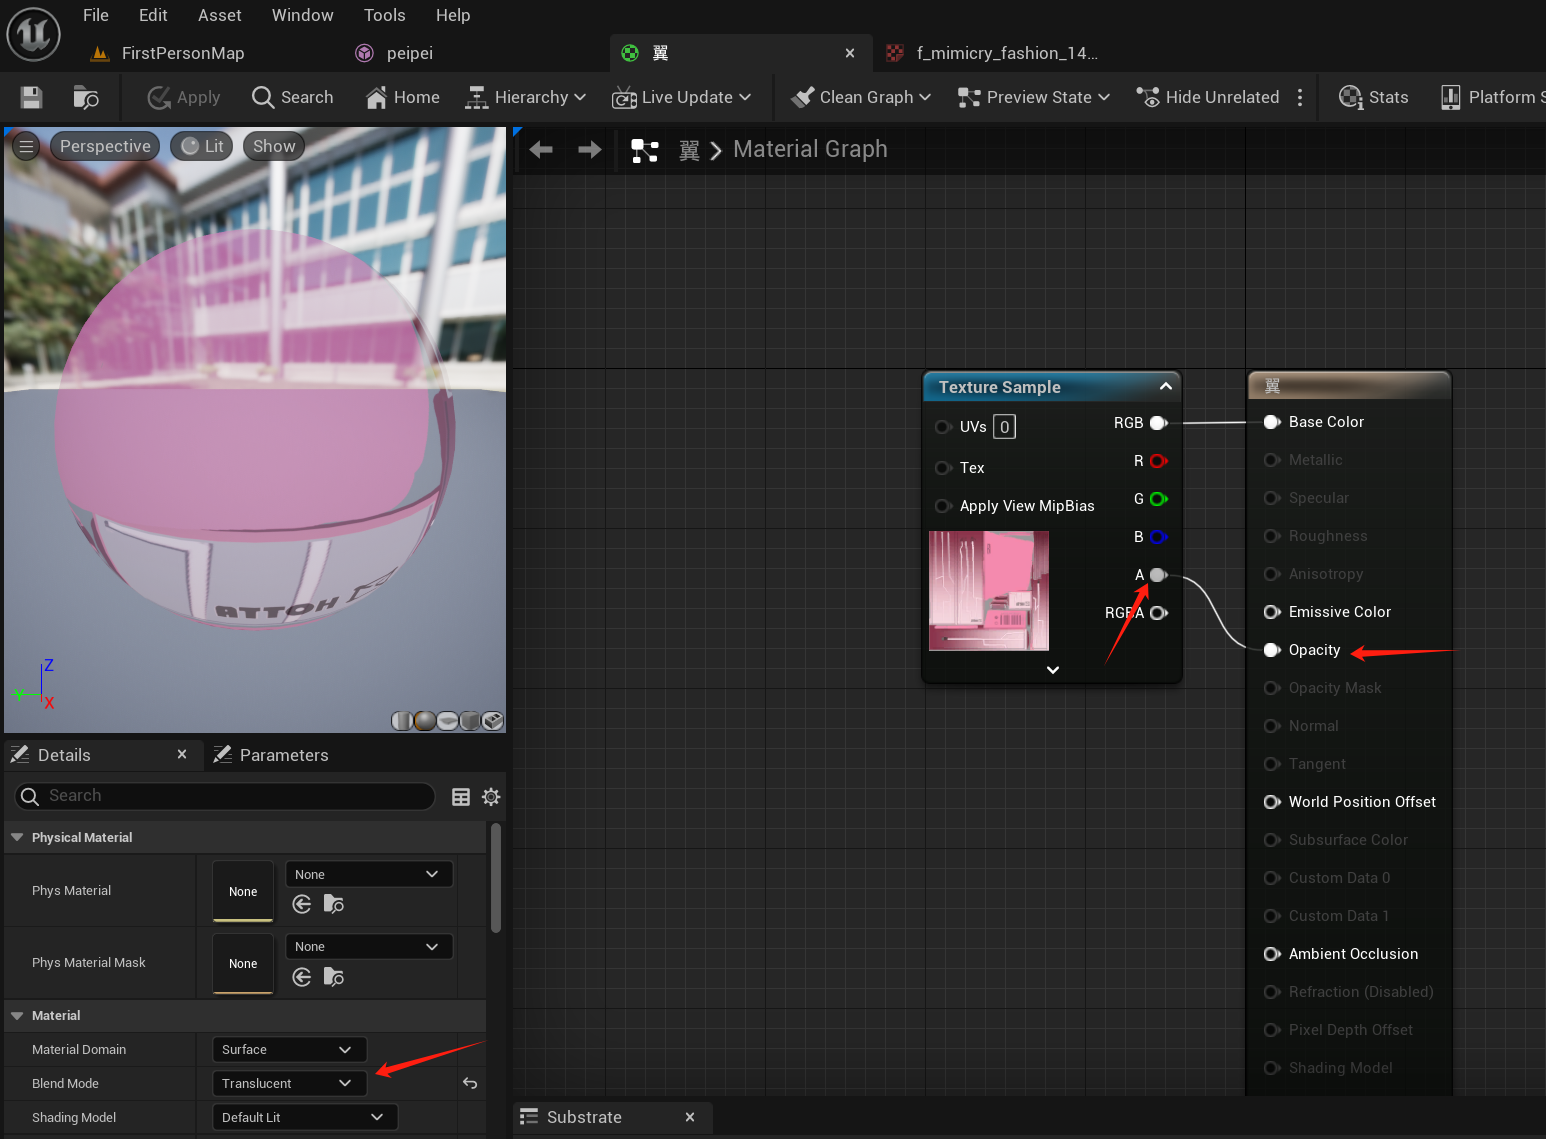Open the Phys Material asset dropdown
Screen dimensions: 1546x1139
tap(369, 874)
